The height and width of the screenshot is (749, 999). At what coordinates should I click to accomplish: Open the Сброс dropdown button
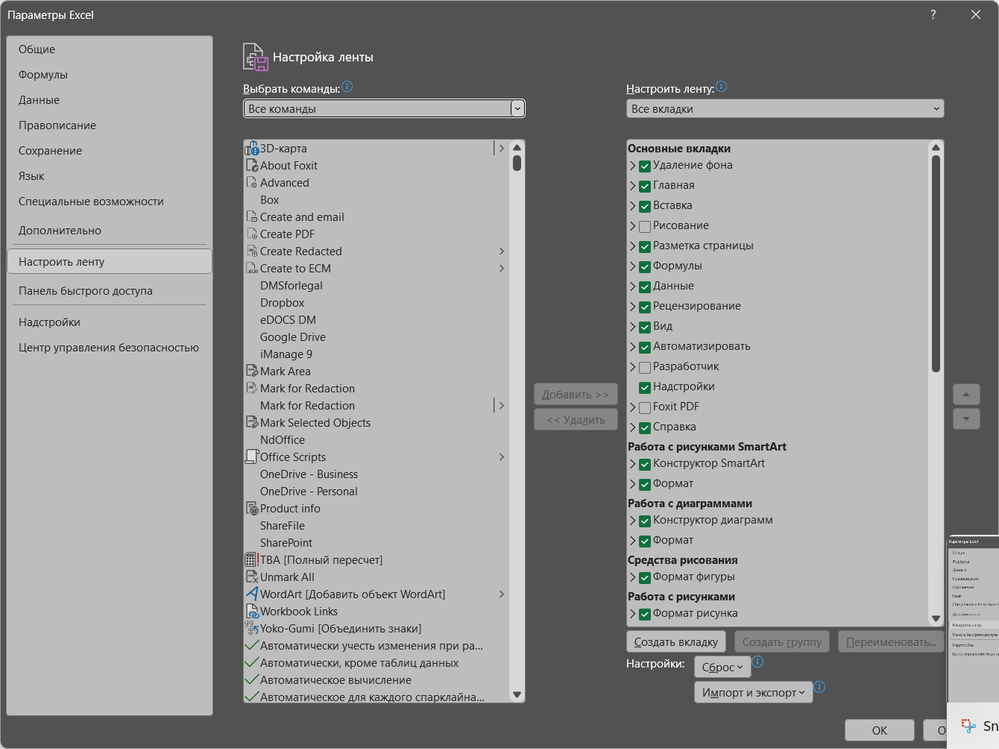pos(722,667)
